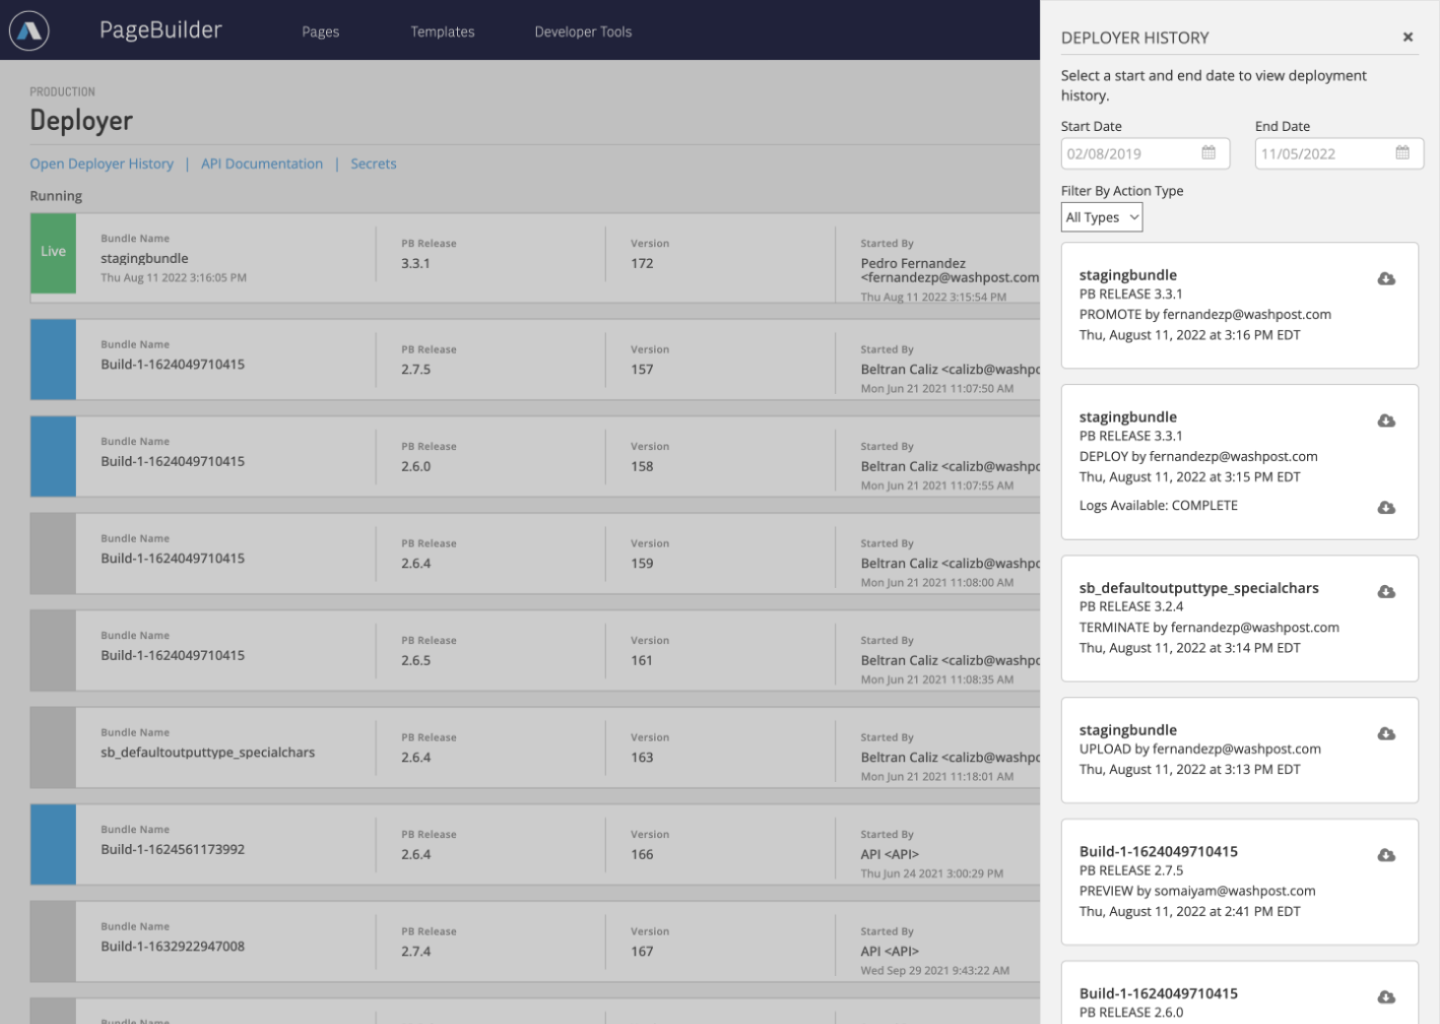Open the Developer Tools menu
1440x1024 pixels.
[x=583, y=32]
